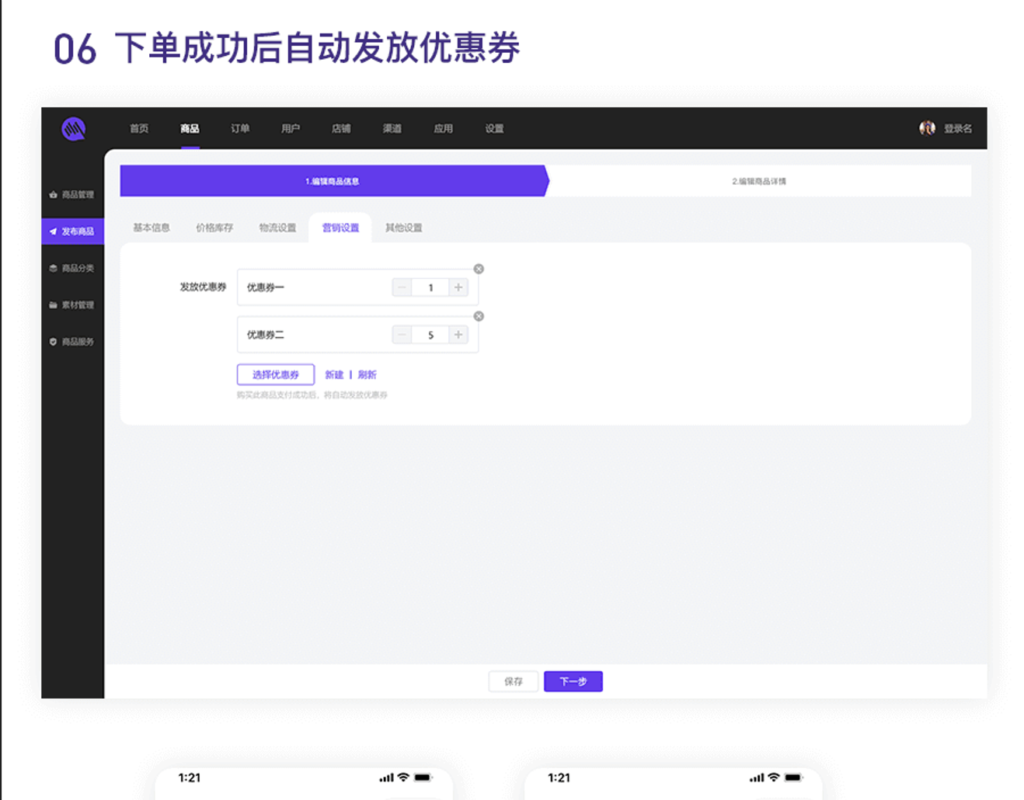
Task: Click the circular logo in the top bar
Action: pos(72,129)
